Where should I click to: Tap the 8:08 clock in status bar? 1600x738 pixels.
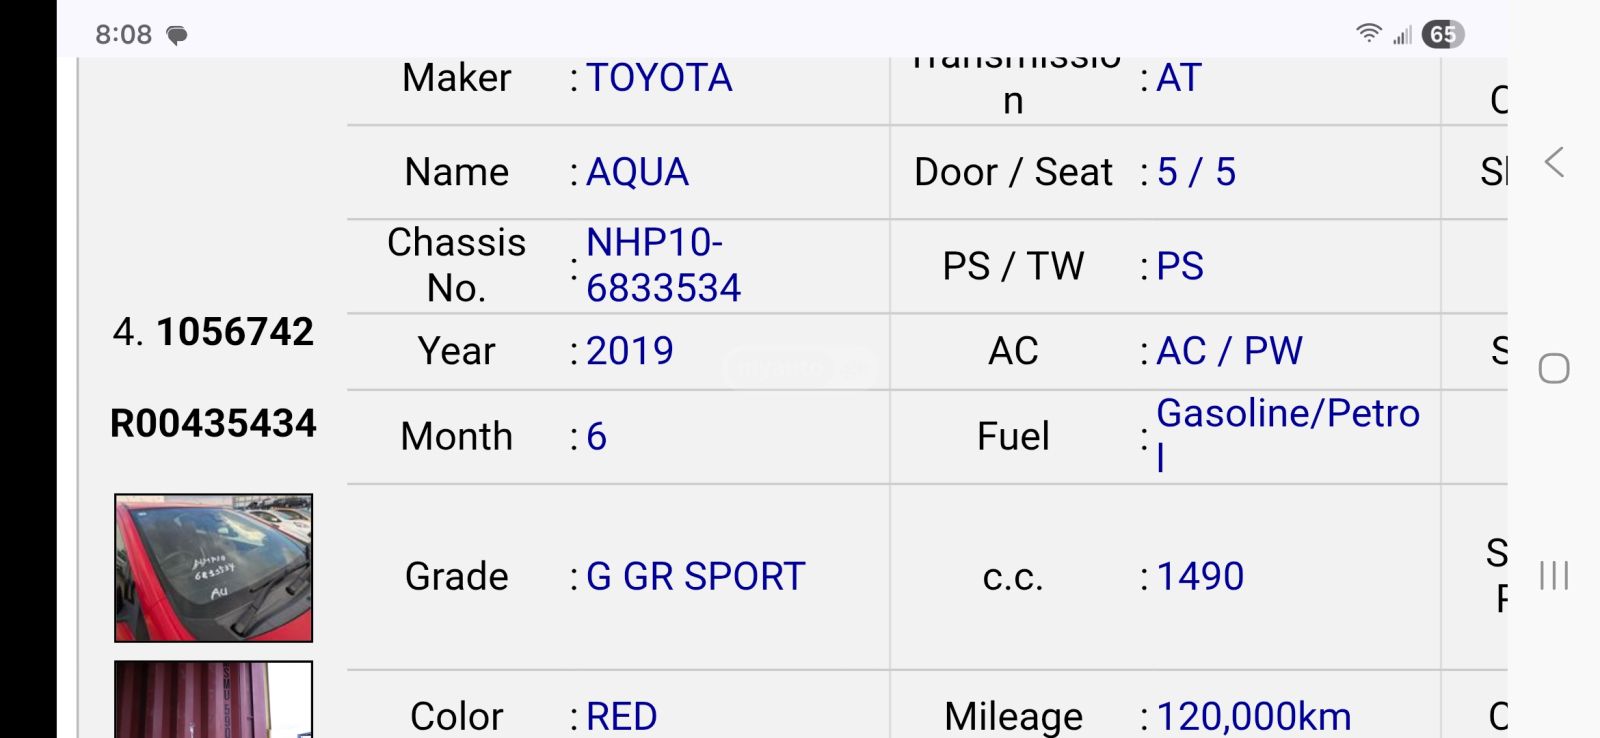click(x=123, y=33)
